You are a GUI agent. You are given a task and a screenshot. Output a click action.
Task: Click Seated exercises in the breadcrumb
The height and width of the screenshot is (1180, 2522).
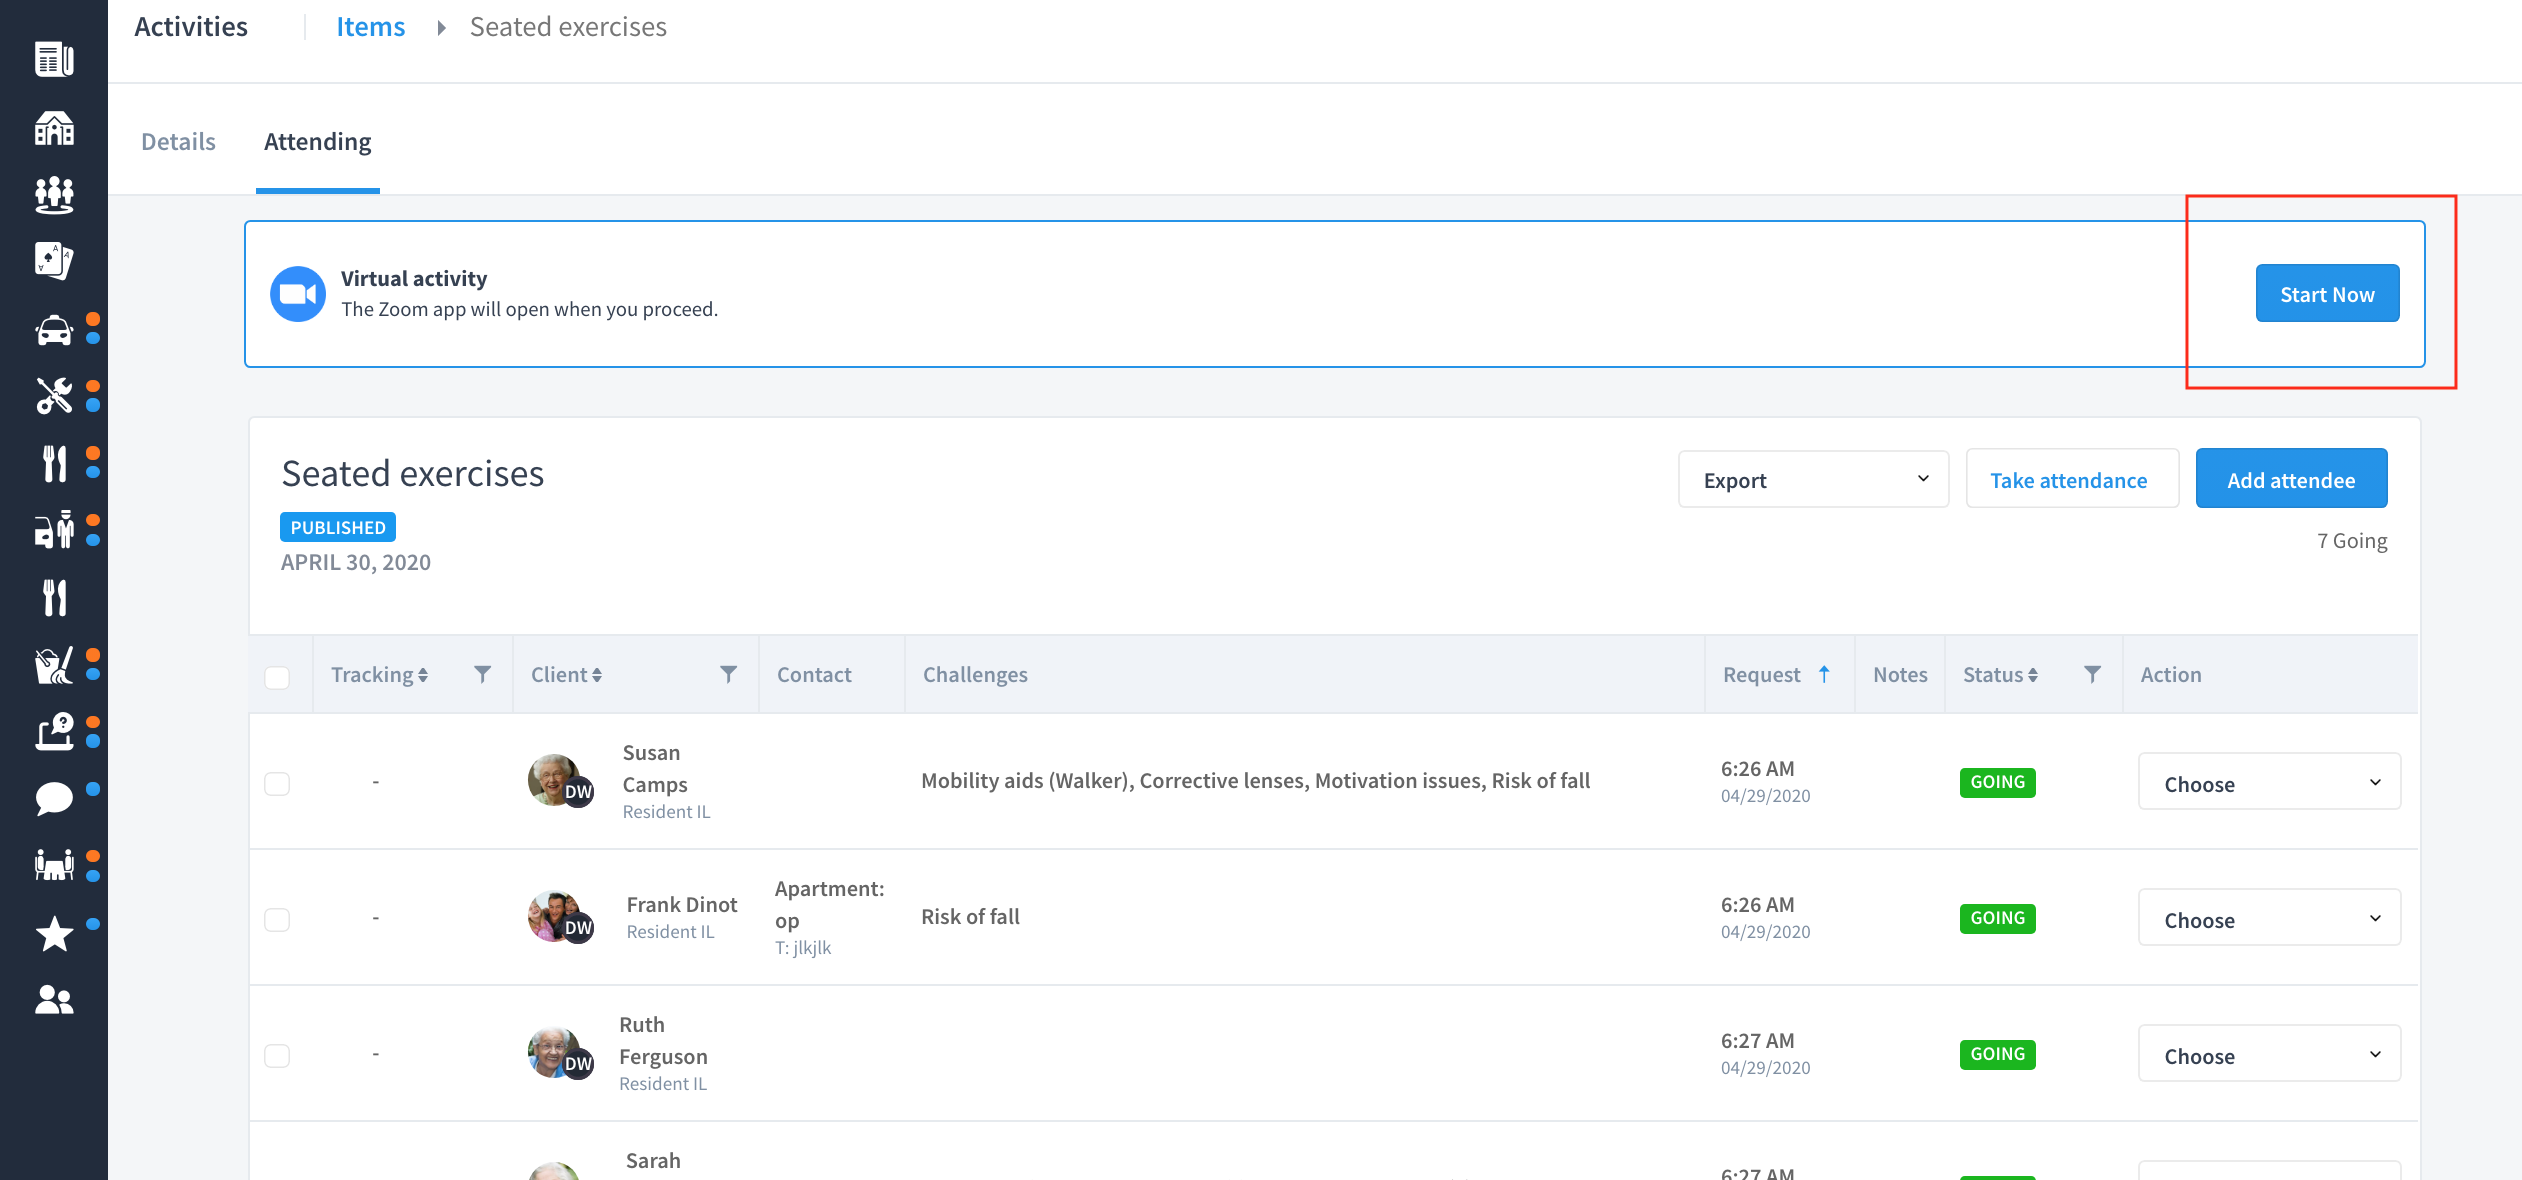(568, 27)
